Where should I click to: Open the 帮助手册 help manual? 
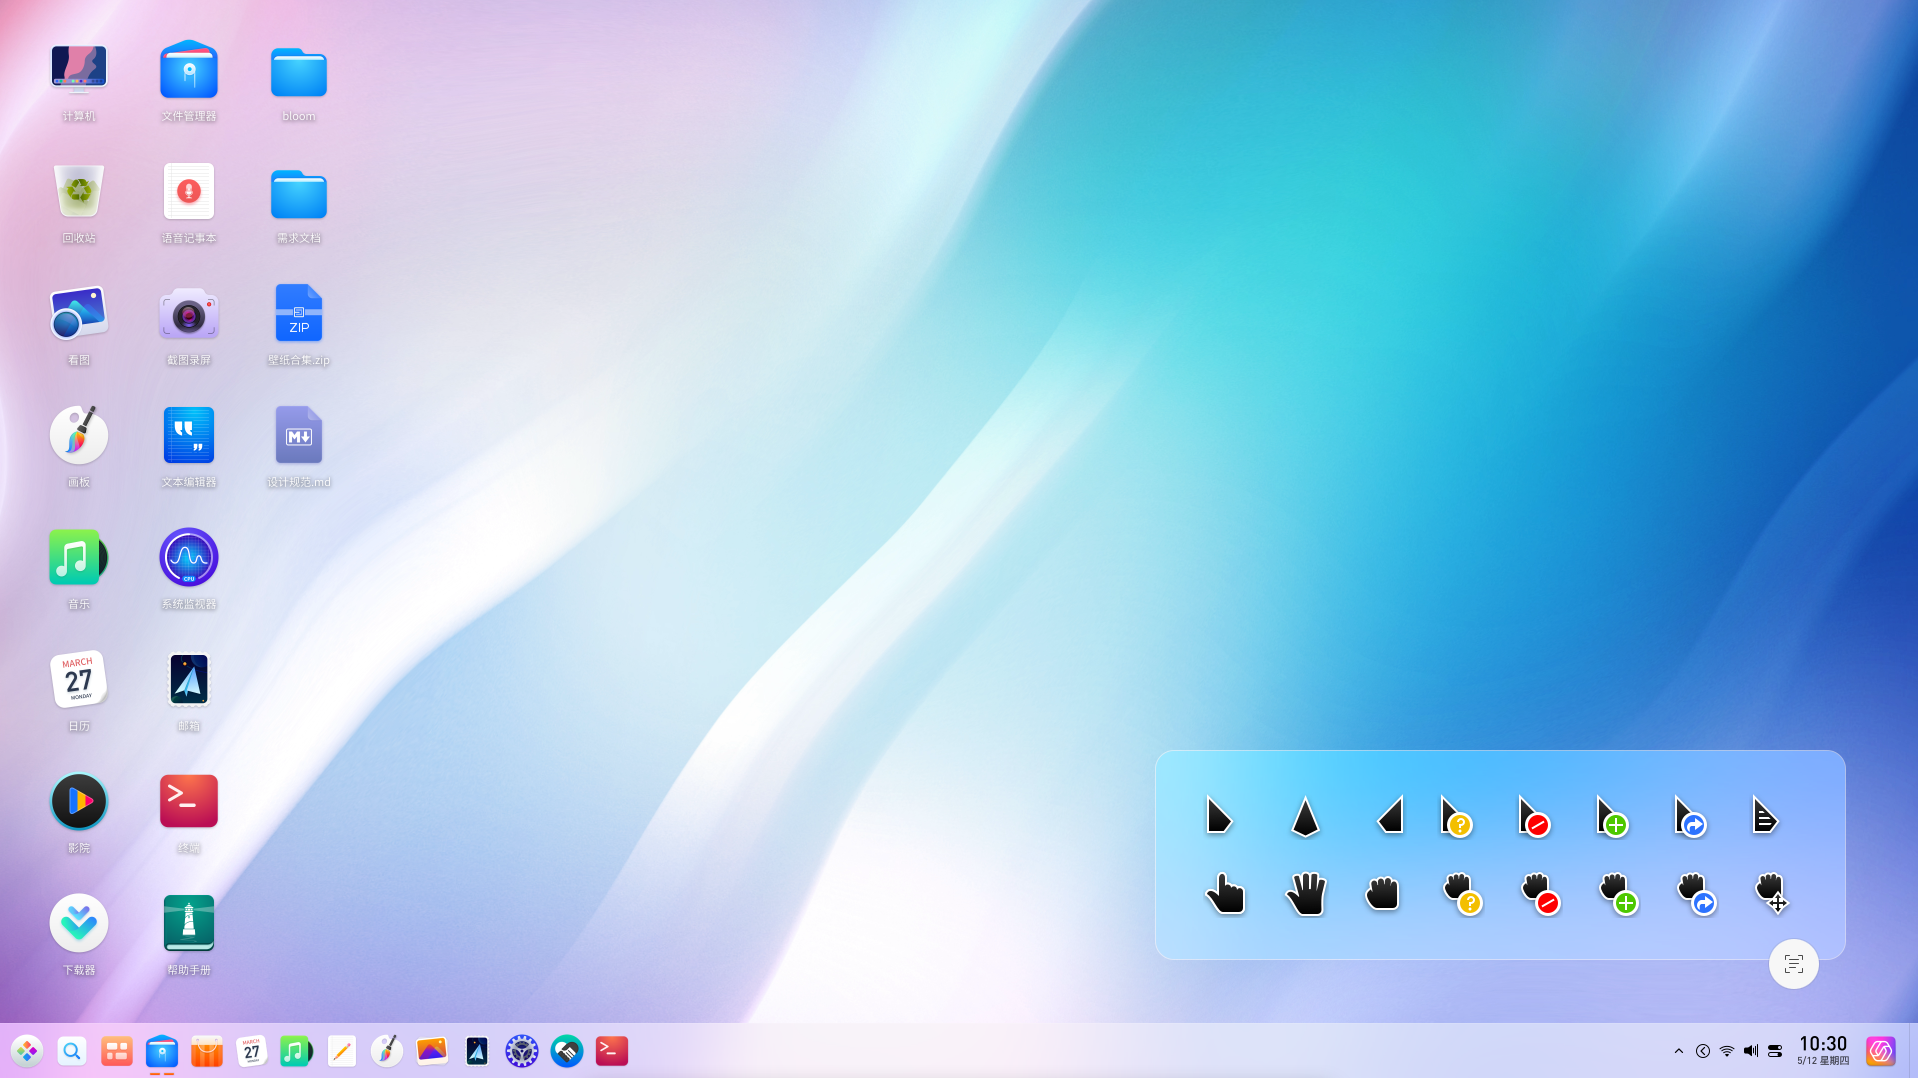pos(189,923)
